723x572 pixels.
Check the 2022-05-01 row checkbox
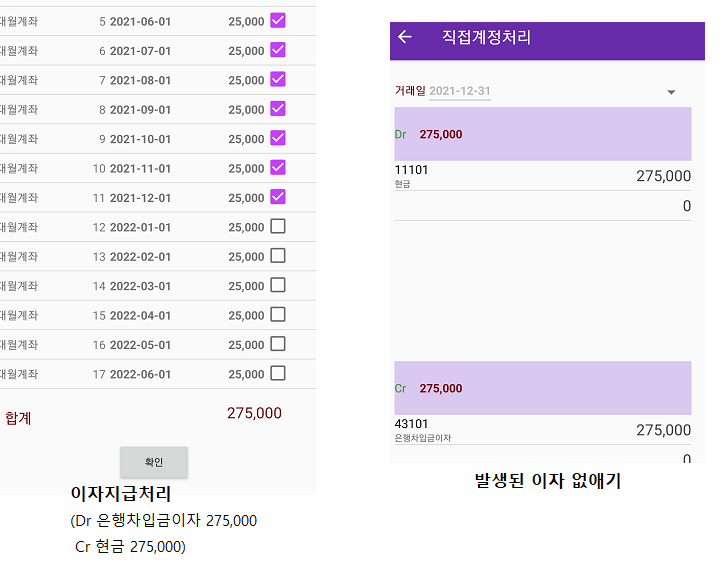[278, 343]
